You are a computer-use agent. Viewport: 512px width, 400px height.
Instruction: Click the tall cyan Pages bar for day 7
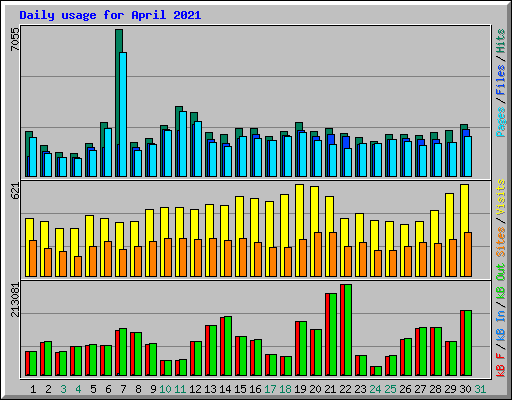[123, 114]
